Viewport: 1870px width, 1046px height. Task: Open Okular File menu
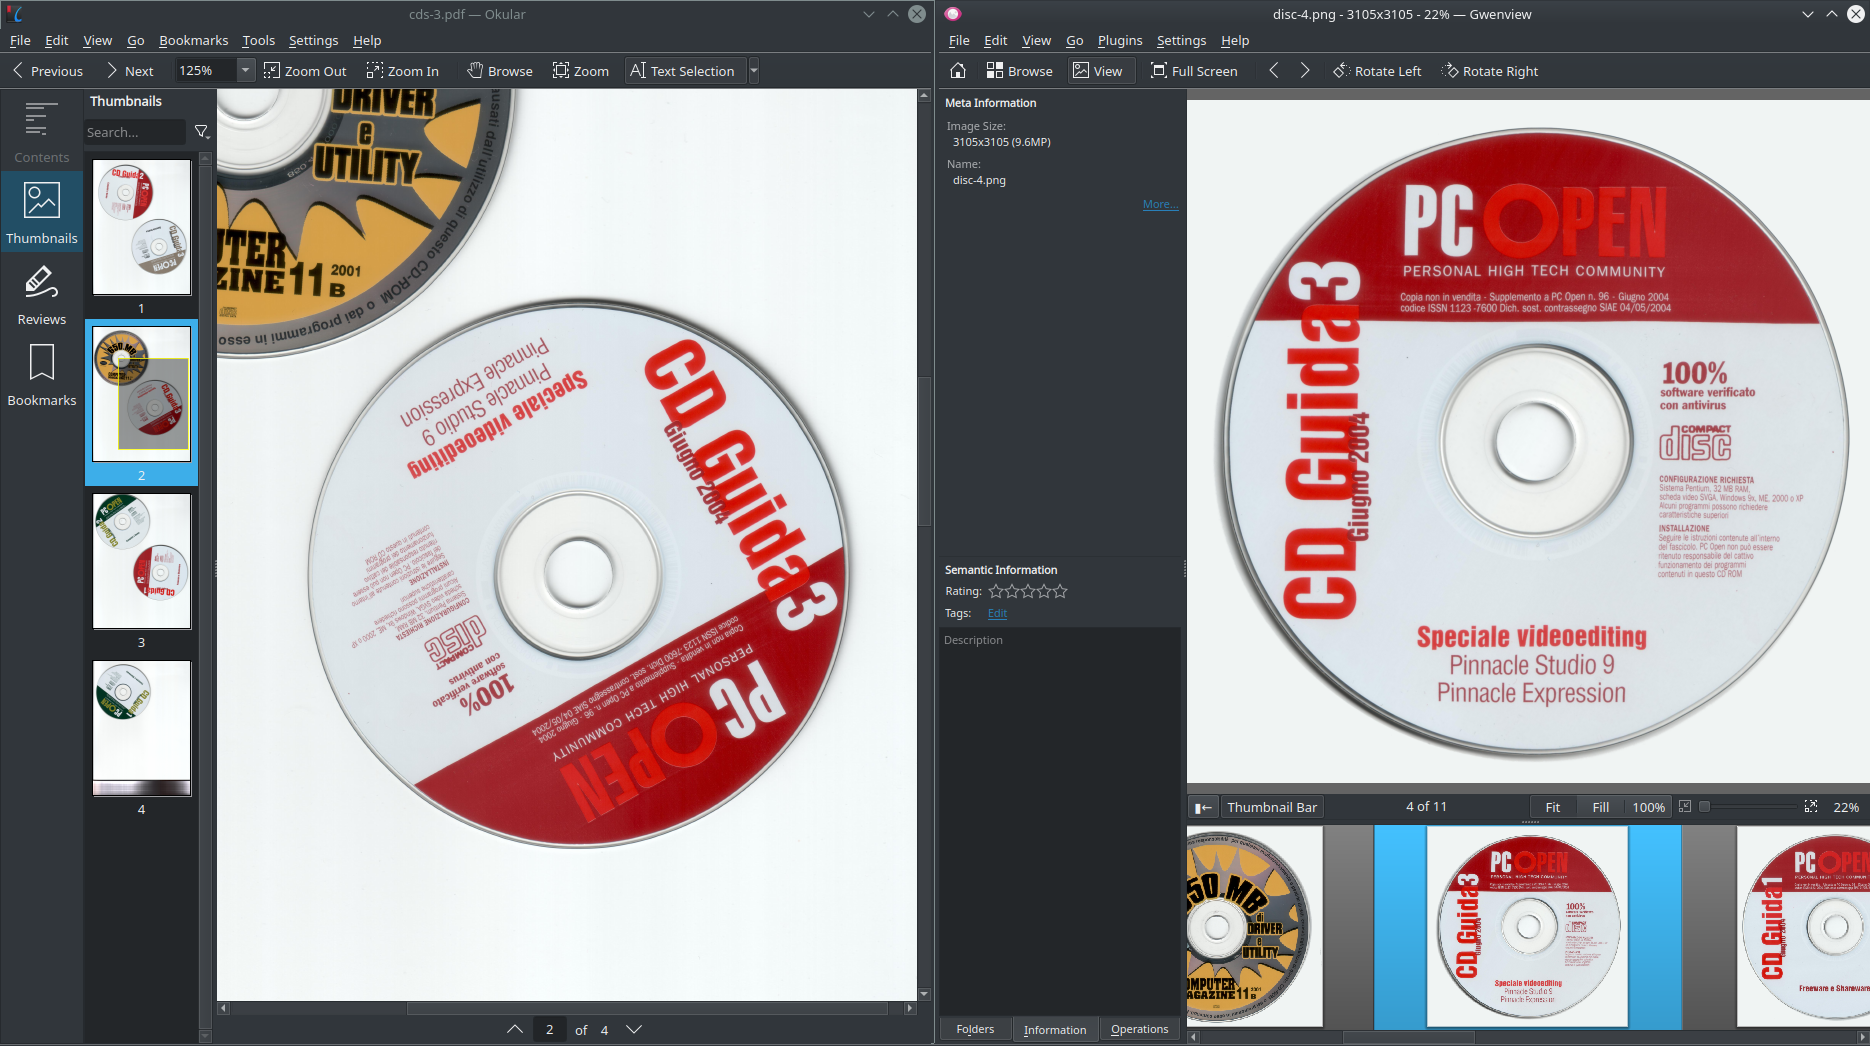pyautogui.click(x=20, y=40)
